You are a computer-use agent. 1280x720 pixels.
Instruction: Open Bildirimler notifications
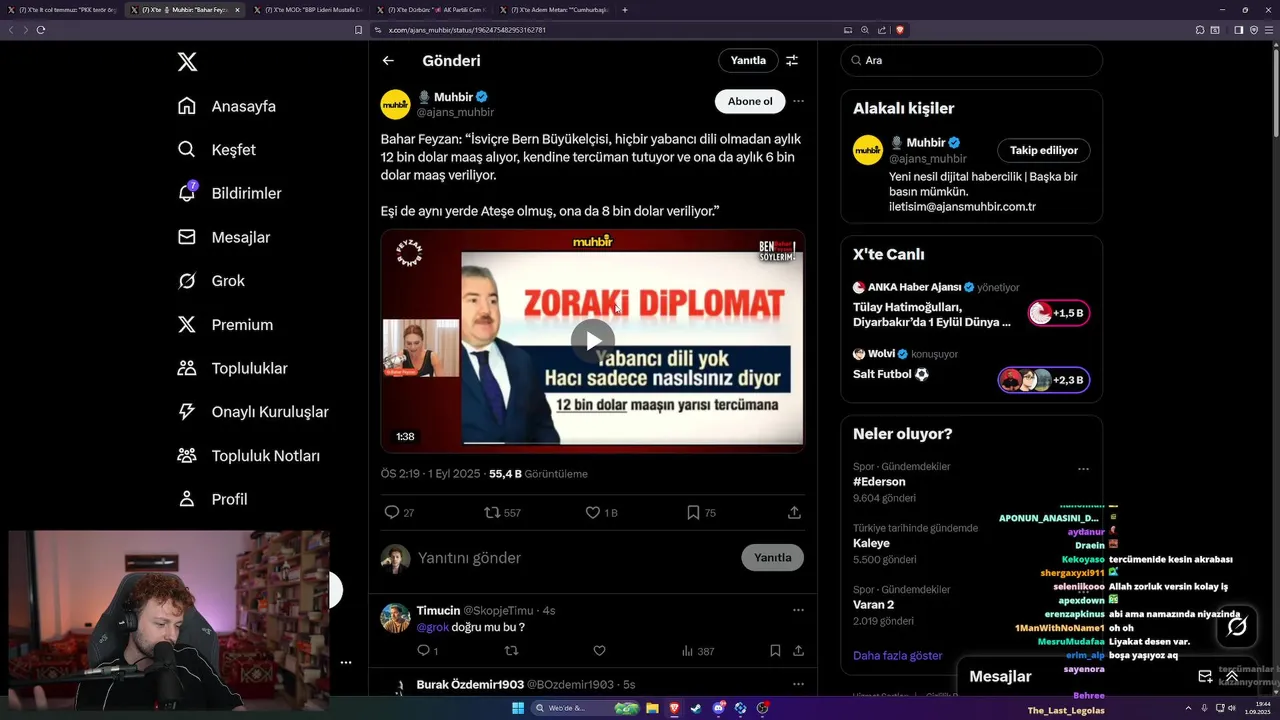229,193
